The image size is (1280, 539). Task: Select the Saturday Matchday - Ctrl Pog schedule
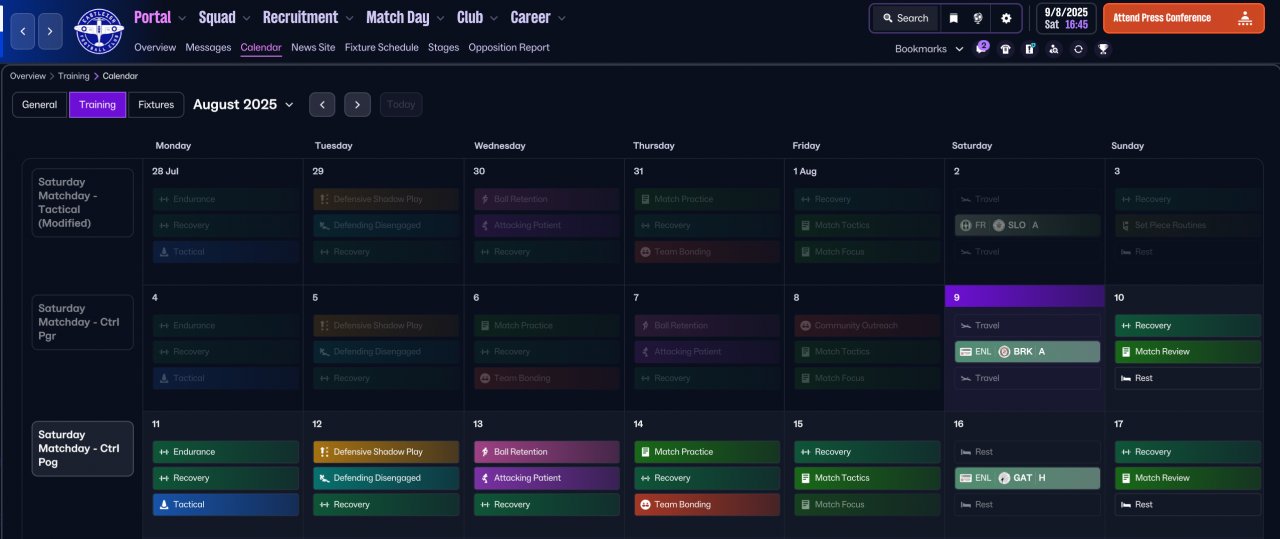(x=82, y=448)
